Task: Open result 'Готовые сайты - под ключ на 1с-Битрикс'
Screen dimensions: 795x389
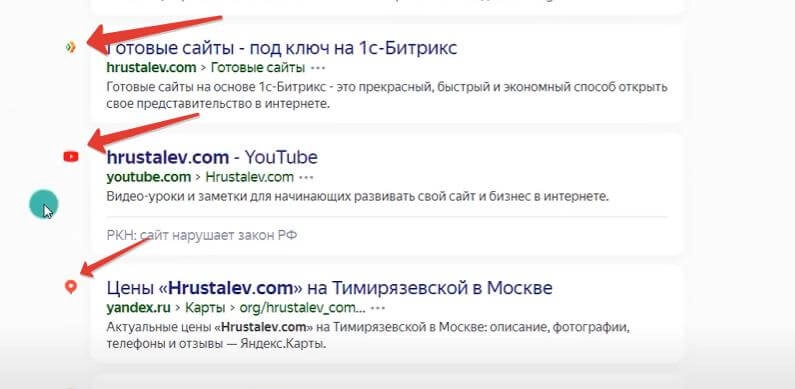Action: (282, 48)
